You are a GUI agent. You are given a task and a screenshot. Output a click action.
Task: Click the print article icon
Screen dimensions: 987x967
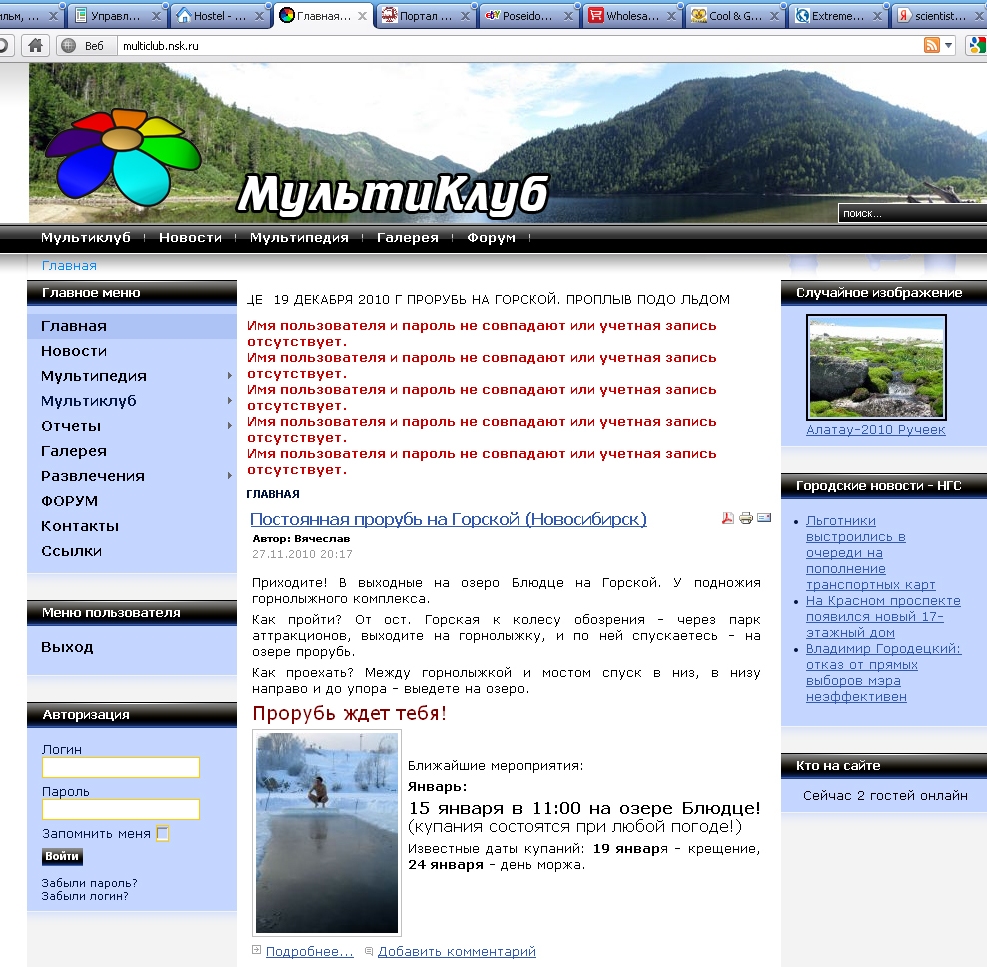click(746, 518)
